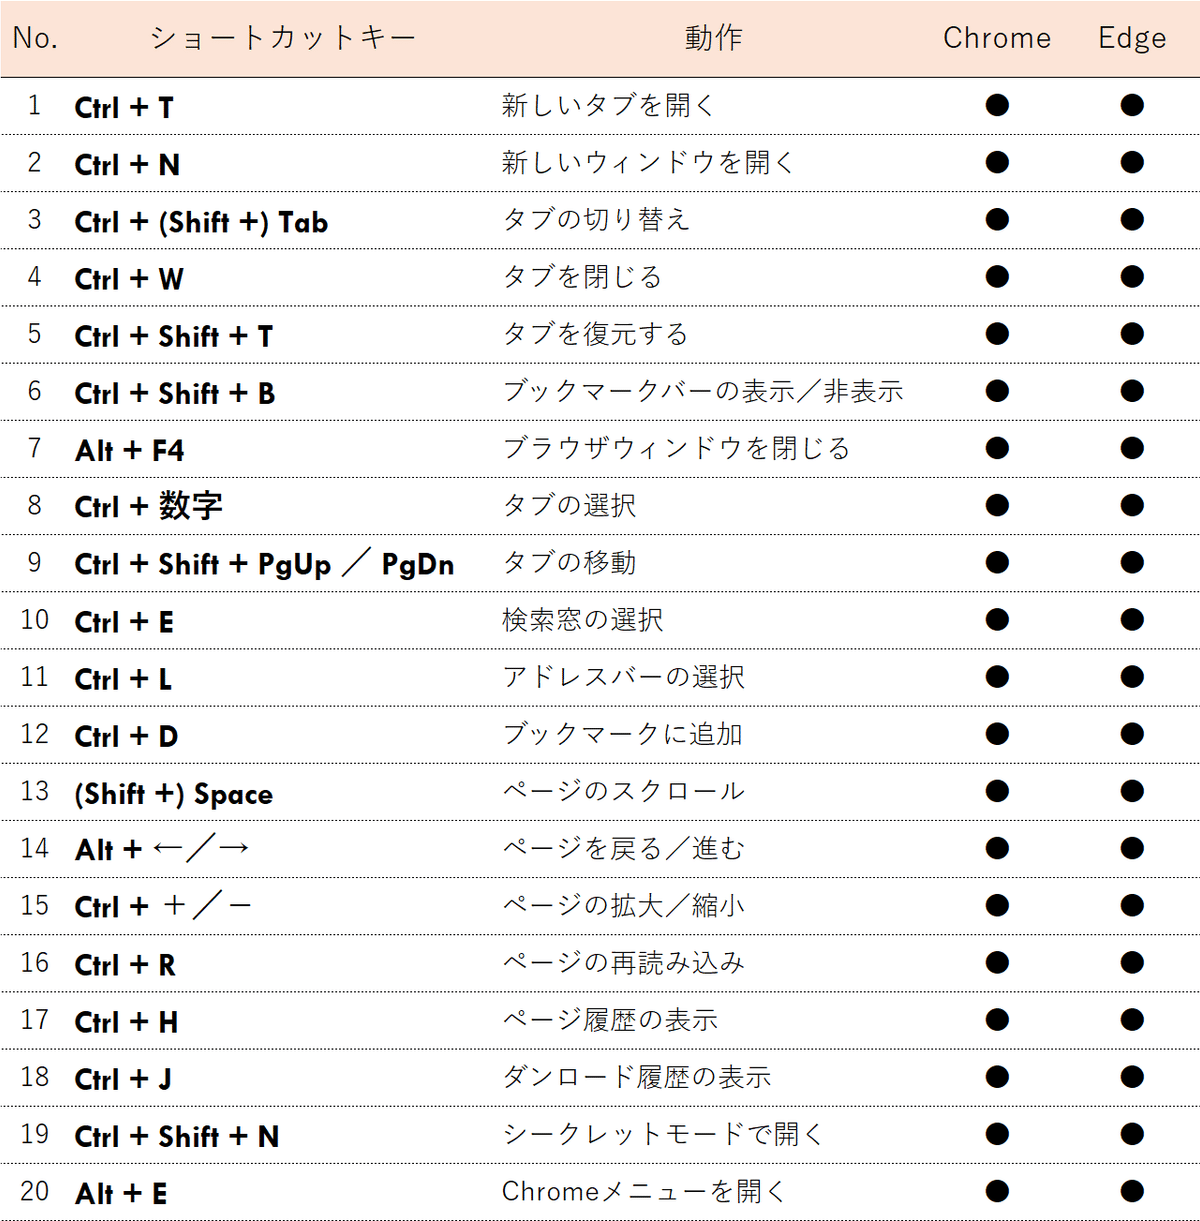Viewport: 1200px width, 1221px height.
Task: Click the 動作 column header
Action: pos(713,38)
